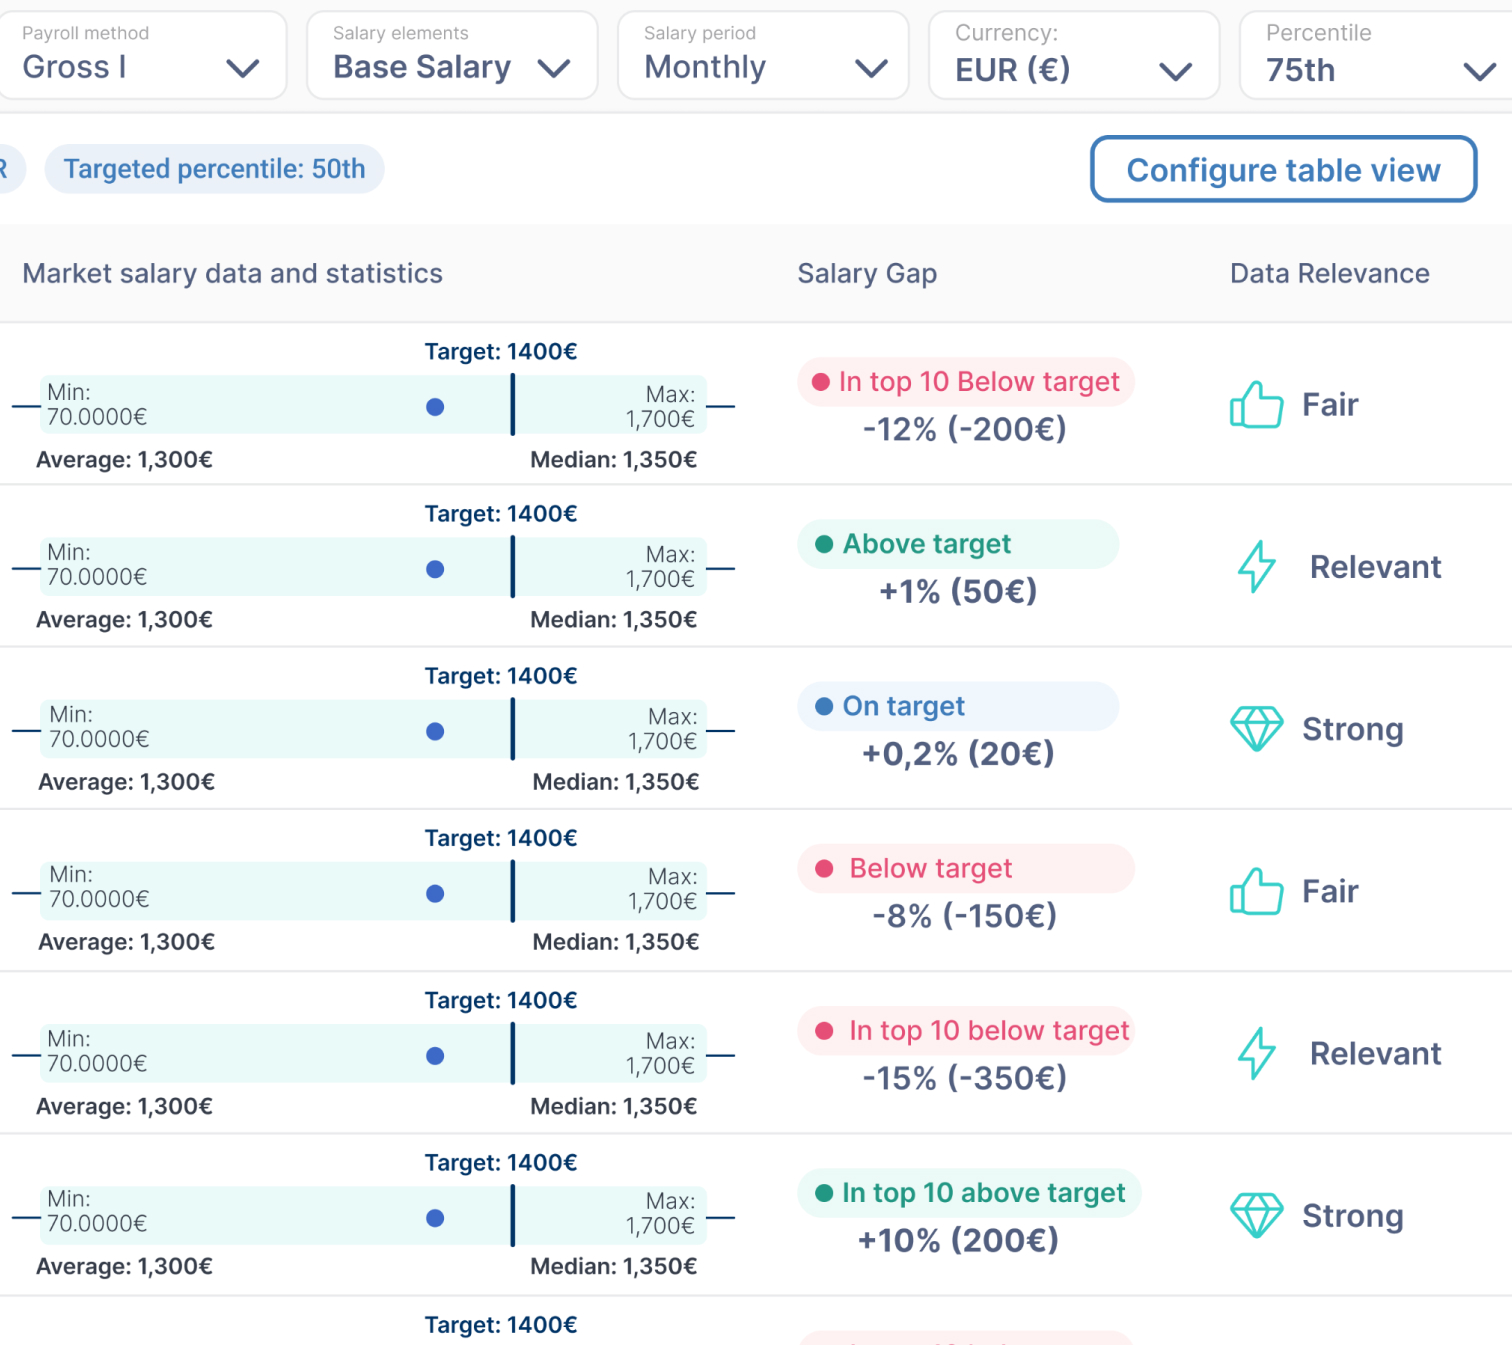1512x1345 pixels.
Task: Click the 'In top 10 above target' badge
Action: tap(969, 1192)
